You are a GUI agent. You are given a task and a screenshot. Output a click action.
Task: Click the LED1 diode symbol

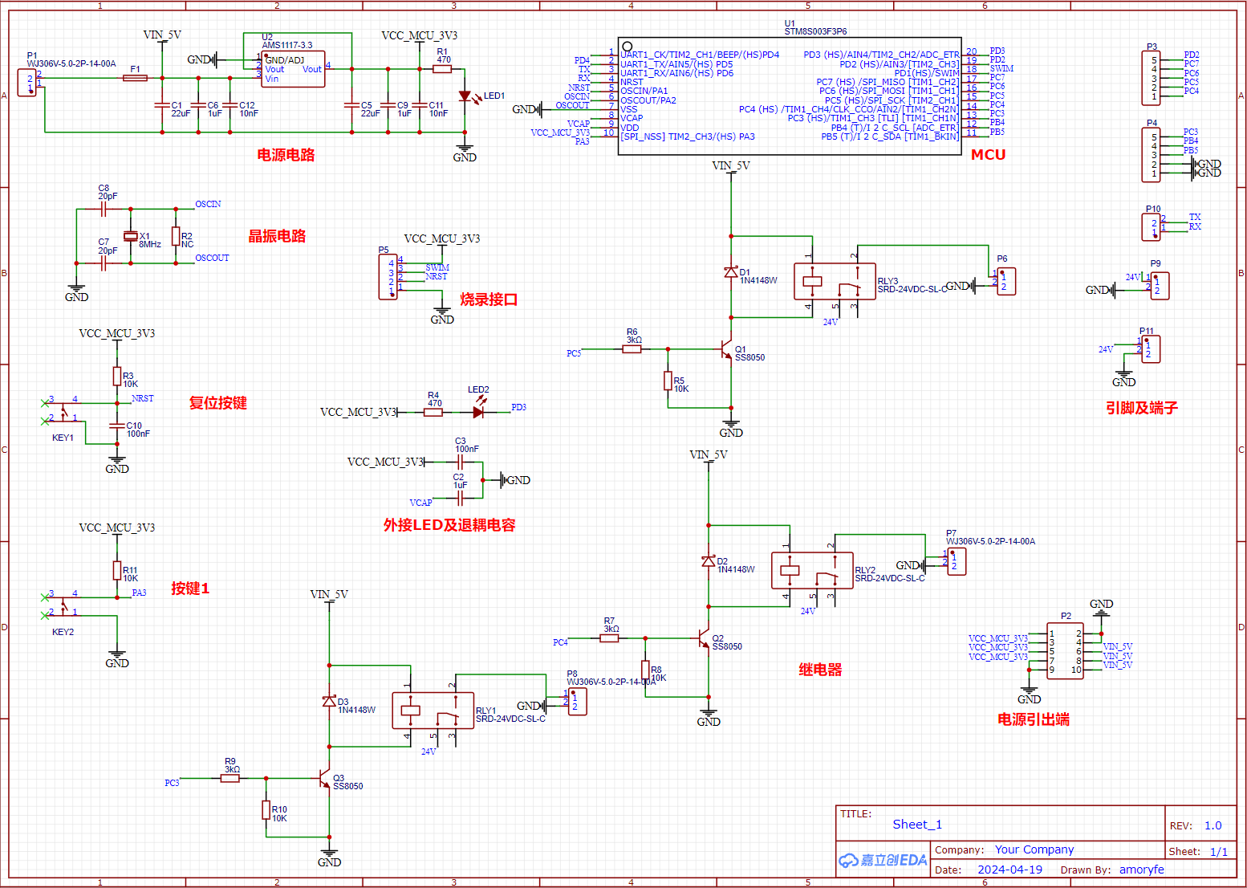[x=465, y=97]
